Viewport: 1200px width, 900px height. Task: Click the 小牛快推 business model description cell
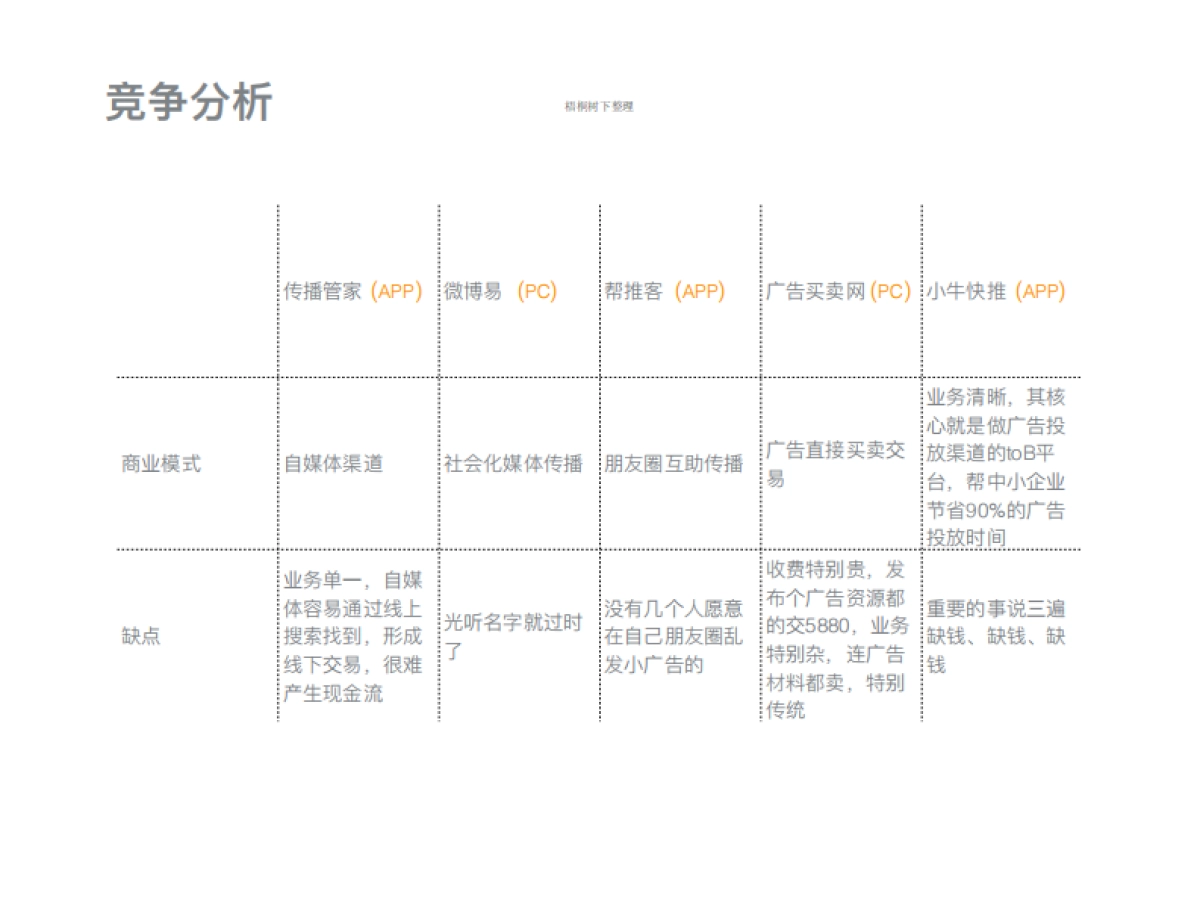(997, 463)
